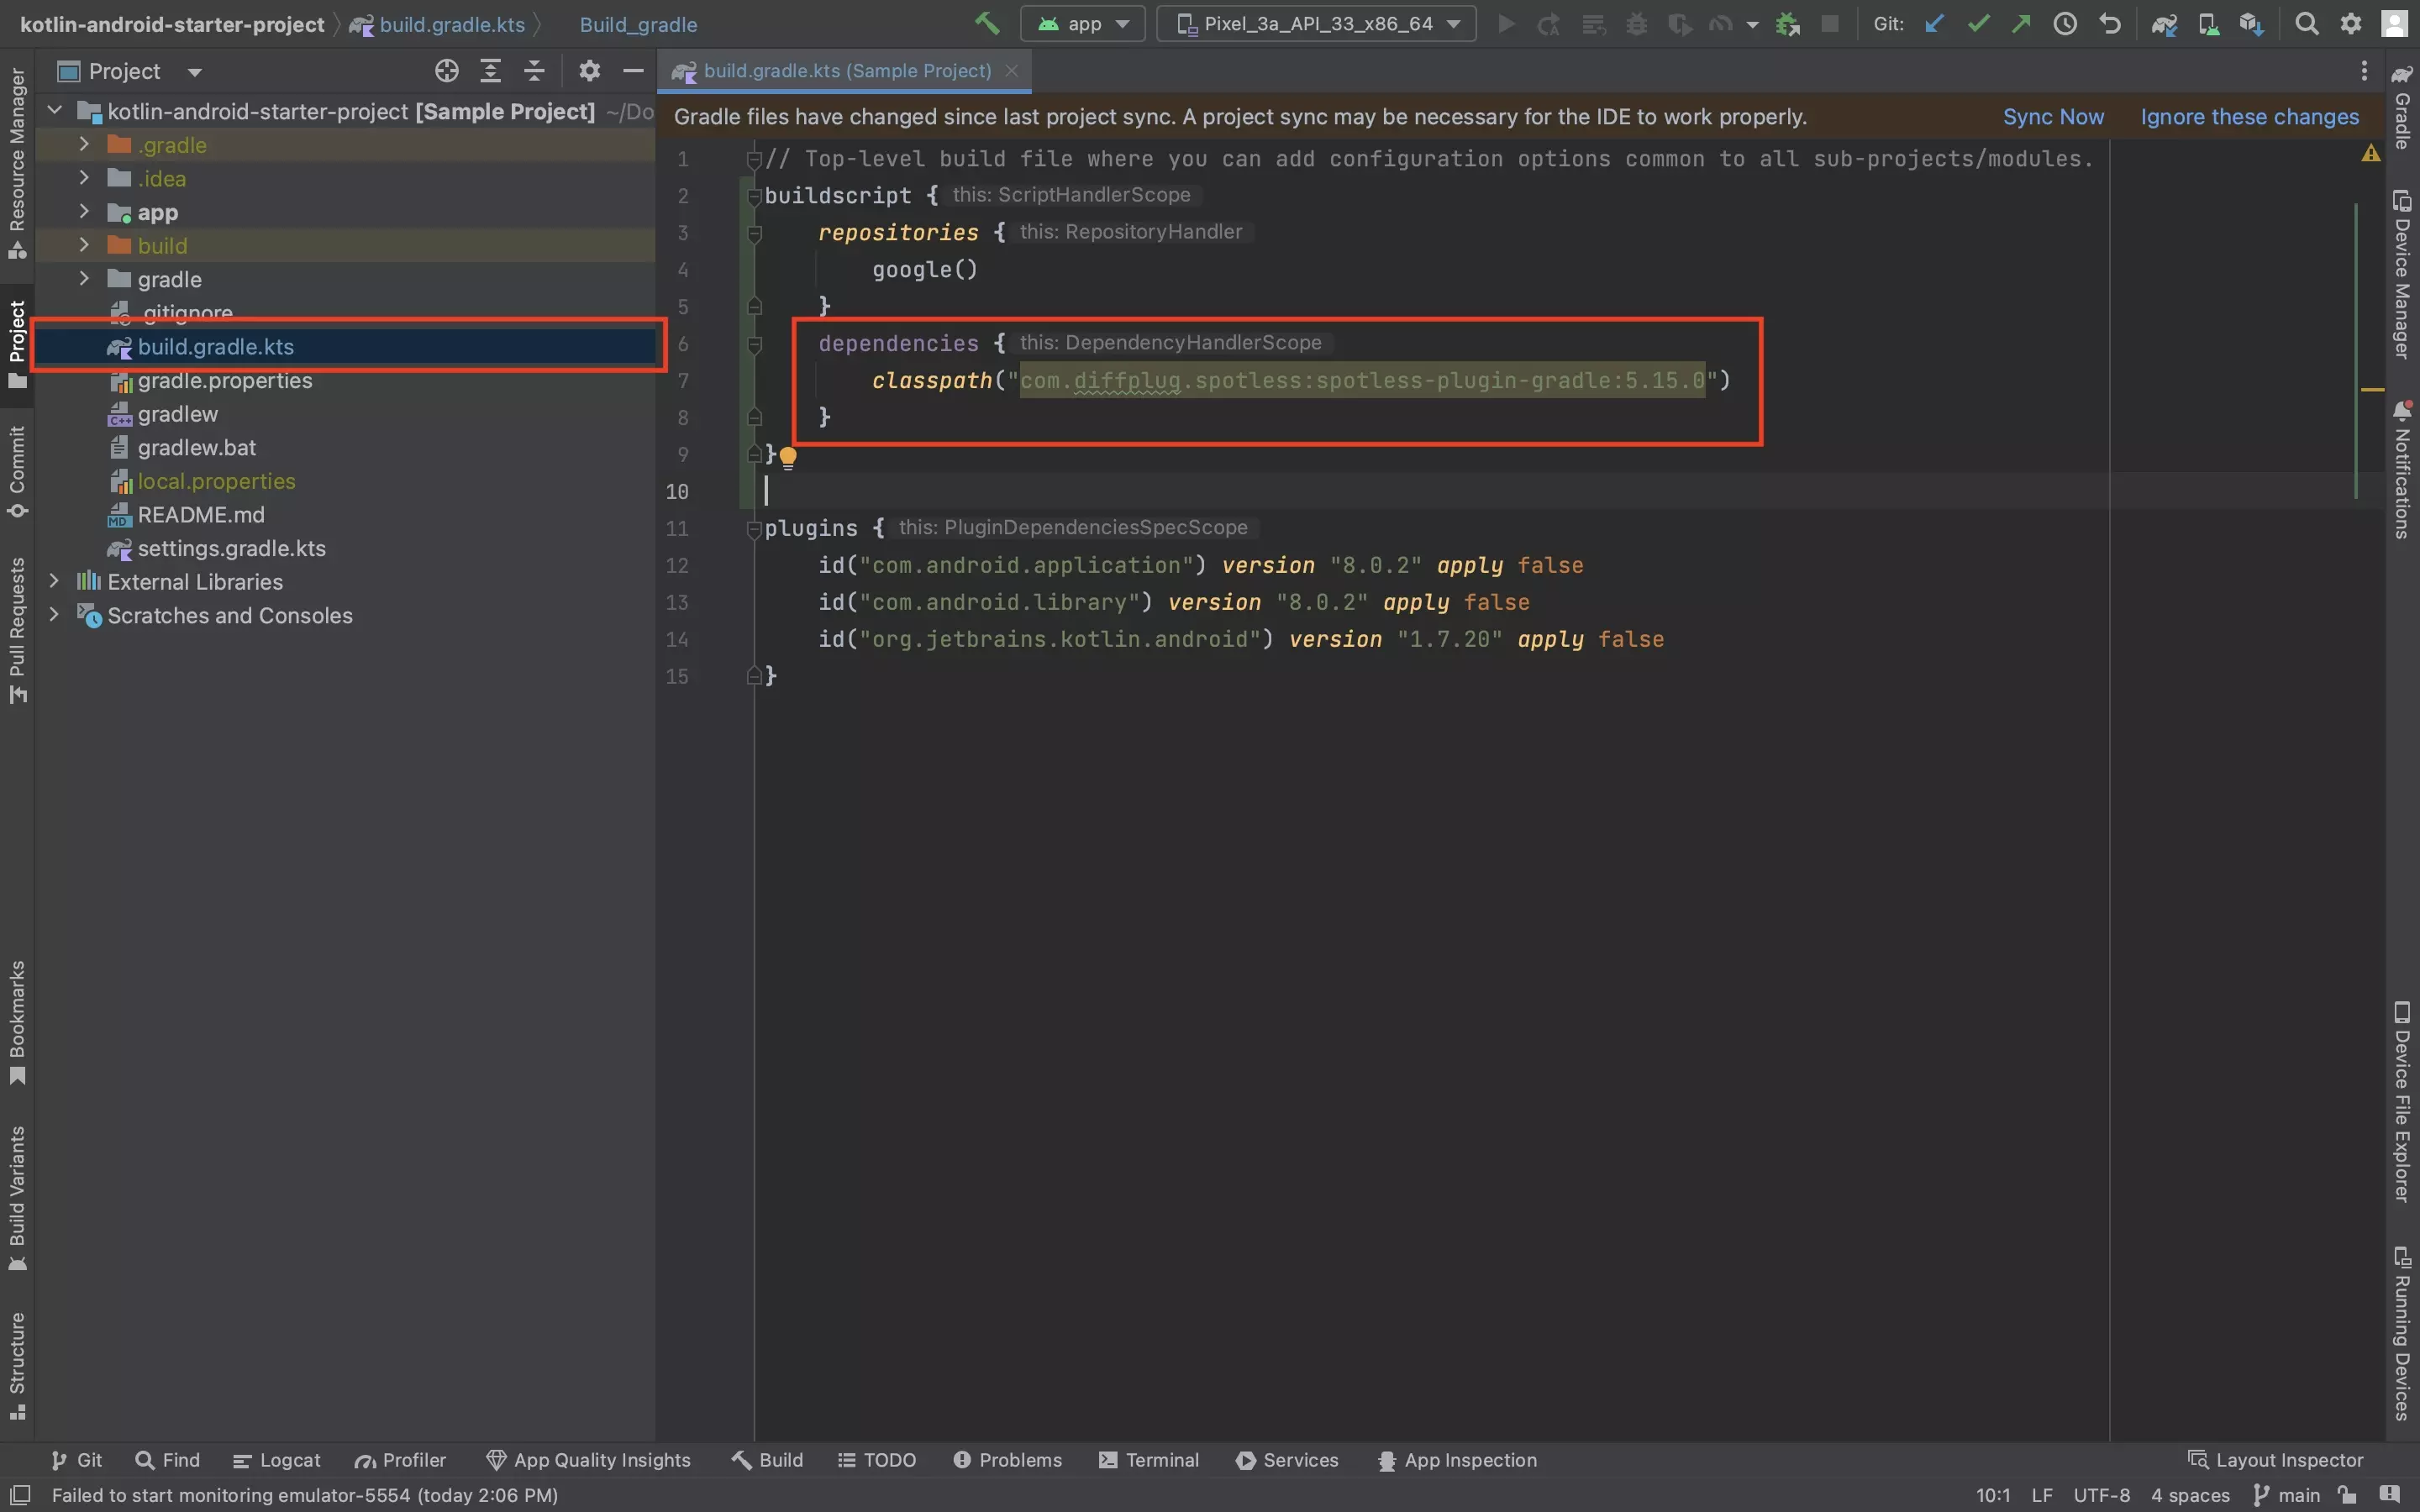2420x1512 pixels.
Task: Click the LF line separator widget
Action: pyautogui.click(x=2042, y=1495)
